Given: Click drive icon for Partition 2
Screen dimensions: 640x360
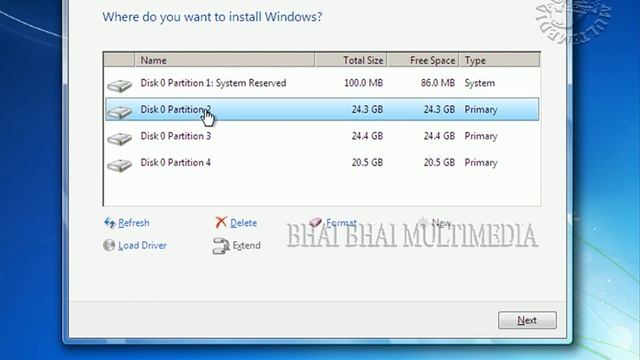Looking at the screenshot, I should tap(120, 112).
